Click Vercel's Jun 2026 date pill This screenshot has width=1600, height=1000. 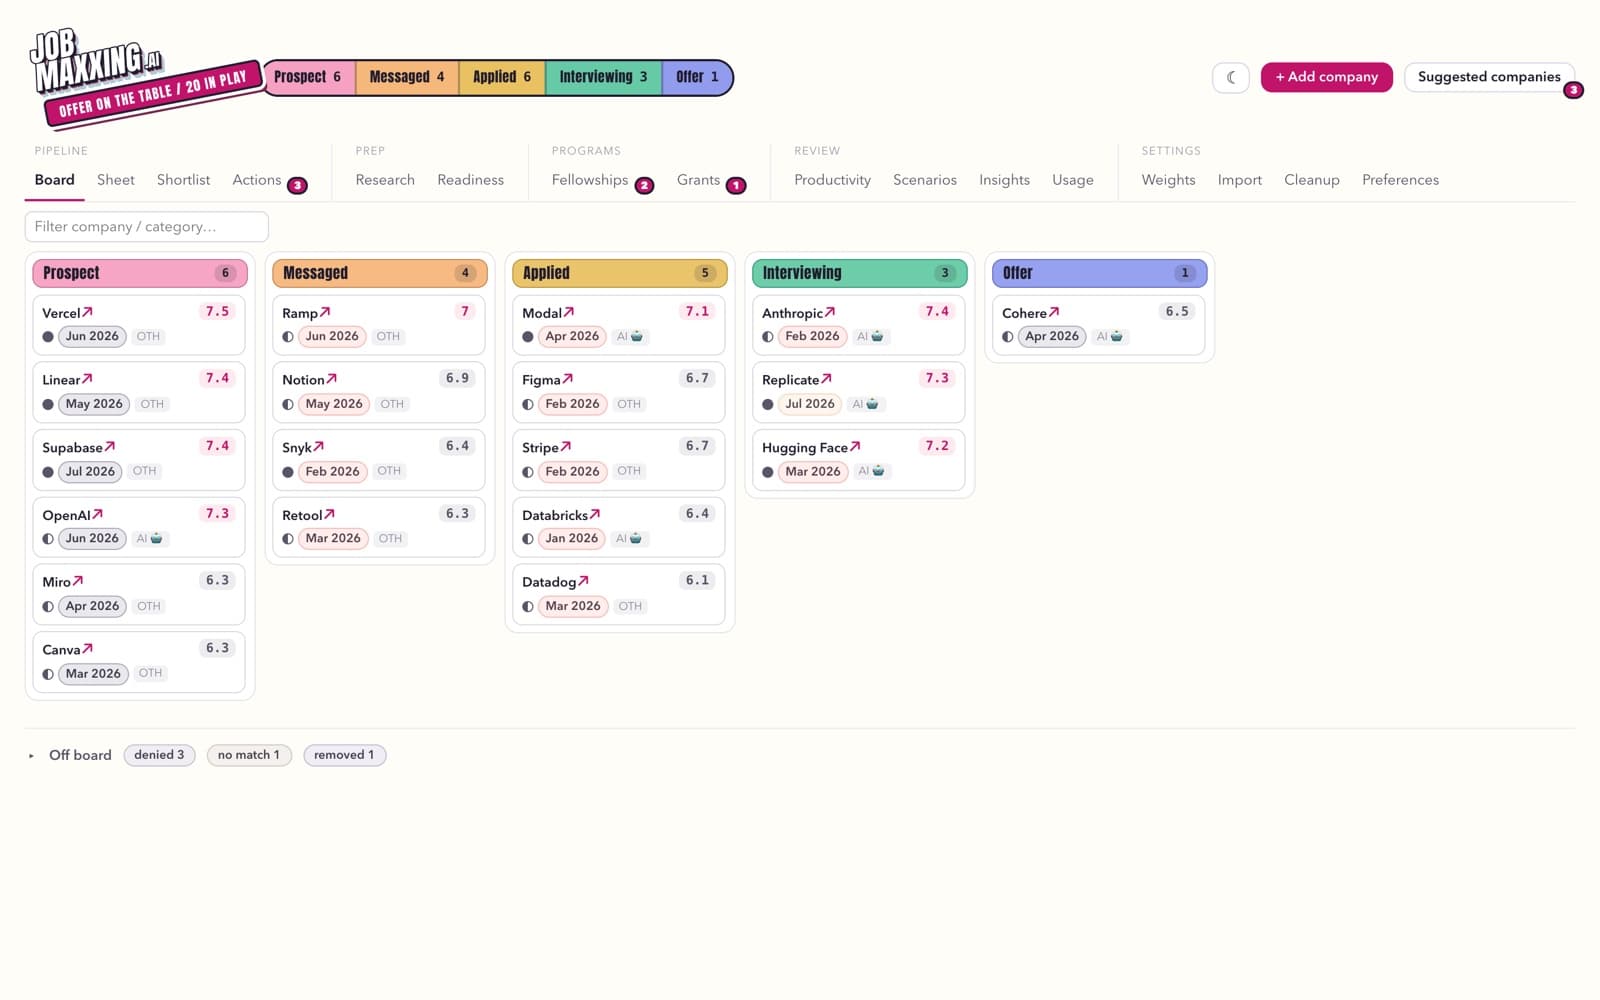[x=92, y=337]
